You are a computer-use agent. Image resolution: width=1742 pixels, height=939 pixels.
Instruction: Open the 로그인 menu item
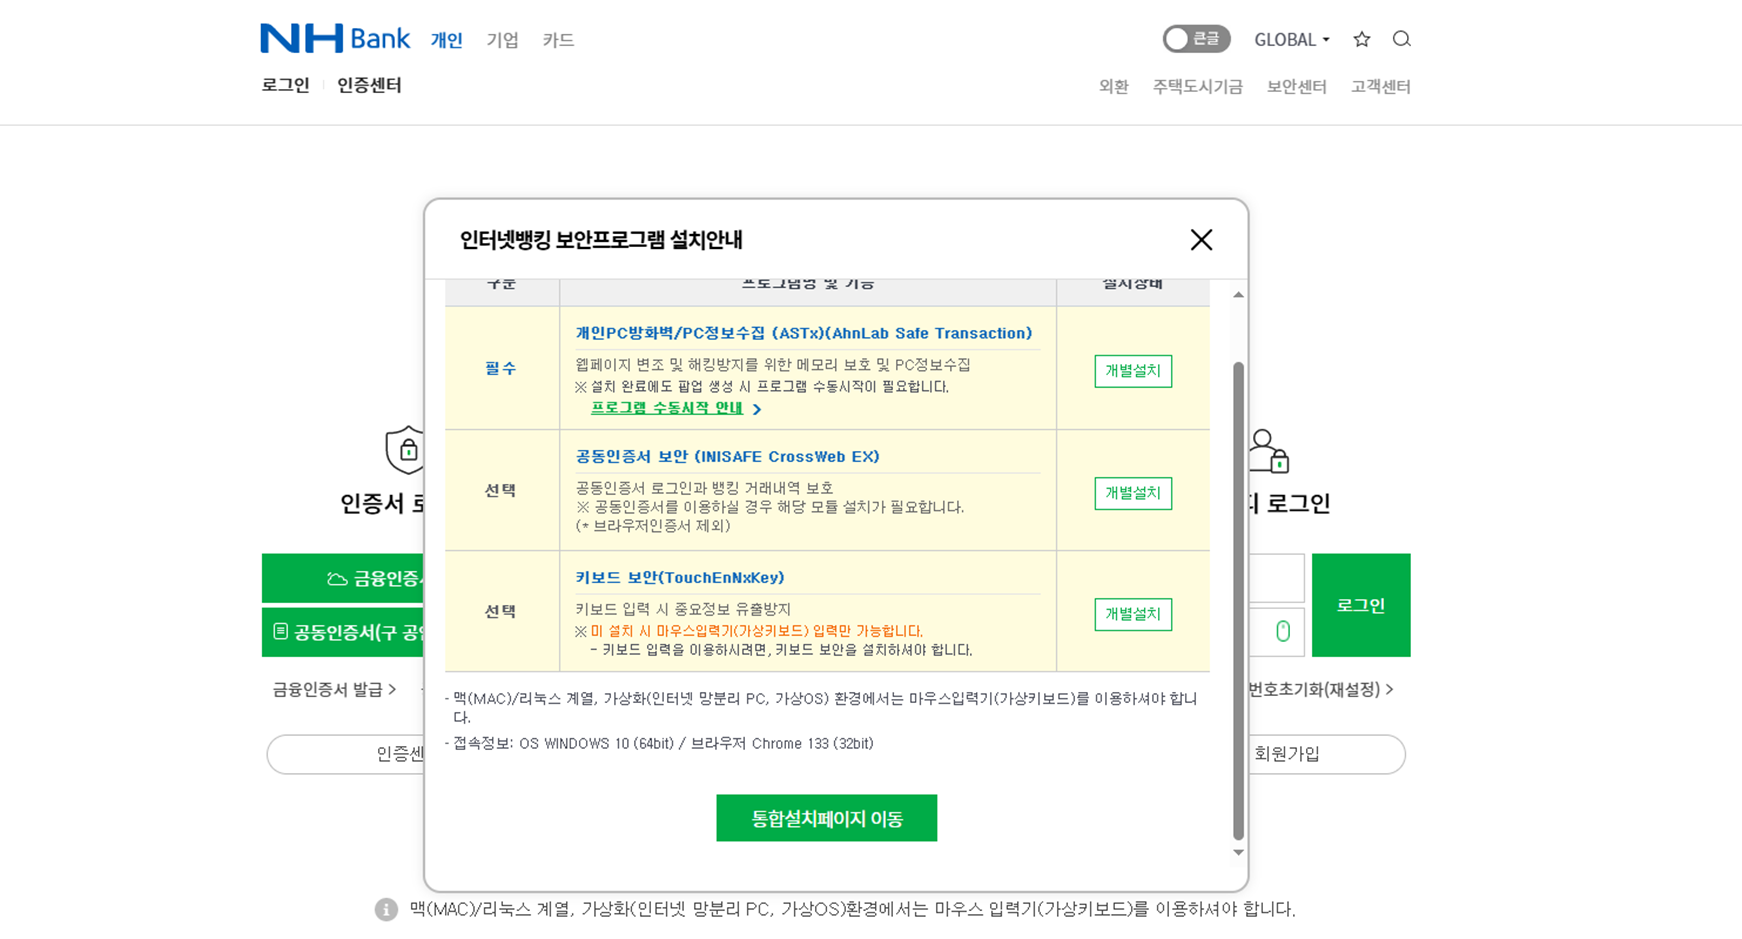coord(286,85)
